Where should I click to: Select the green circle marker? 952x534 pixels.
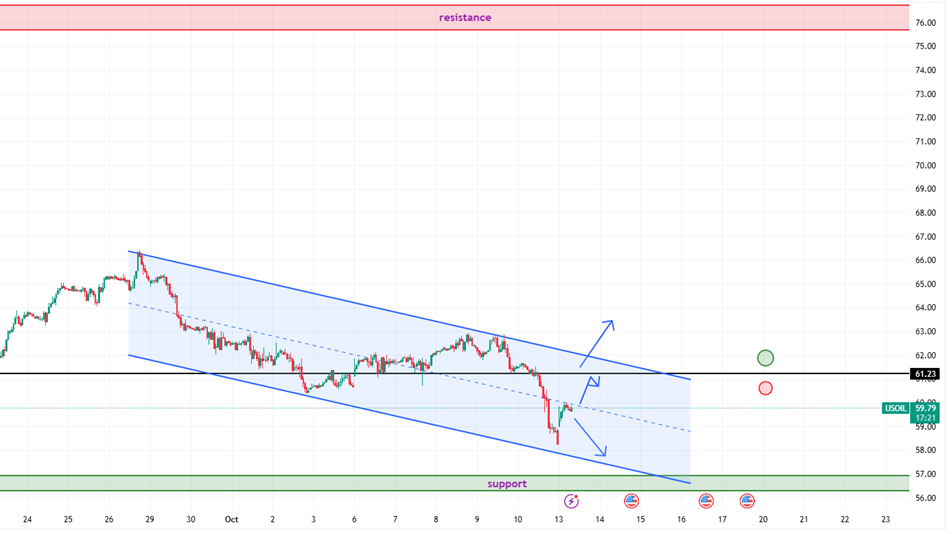coord(765,358)
